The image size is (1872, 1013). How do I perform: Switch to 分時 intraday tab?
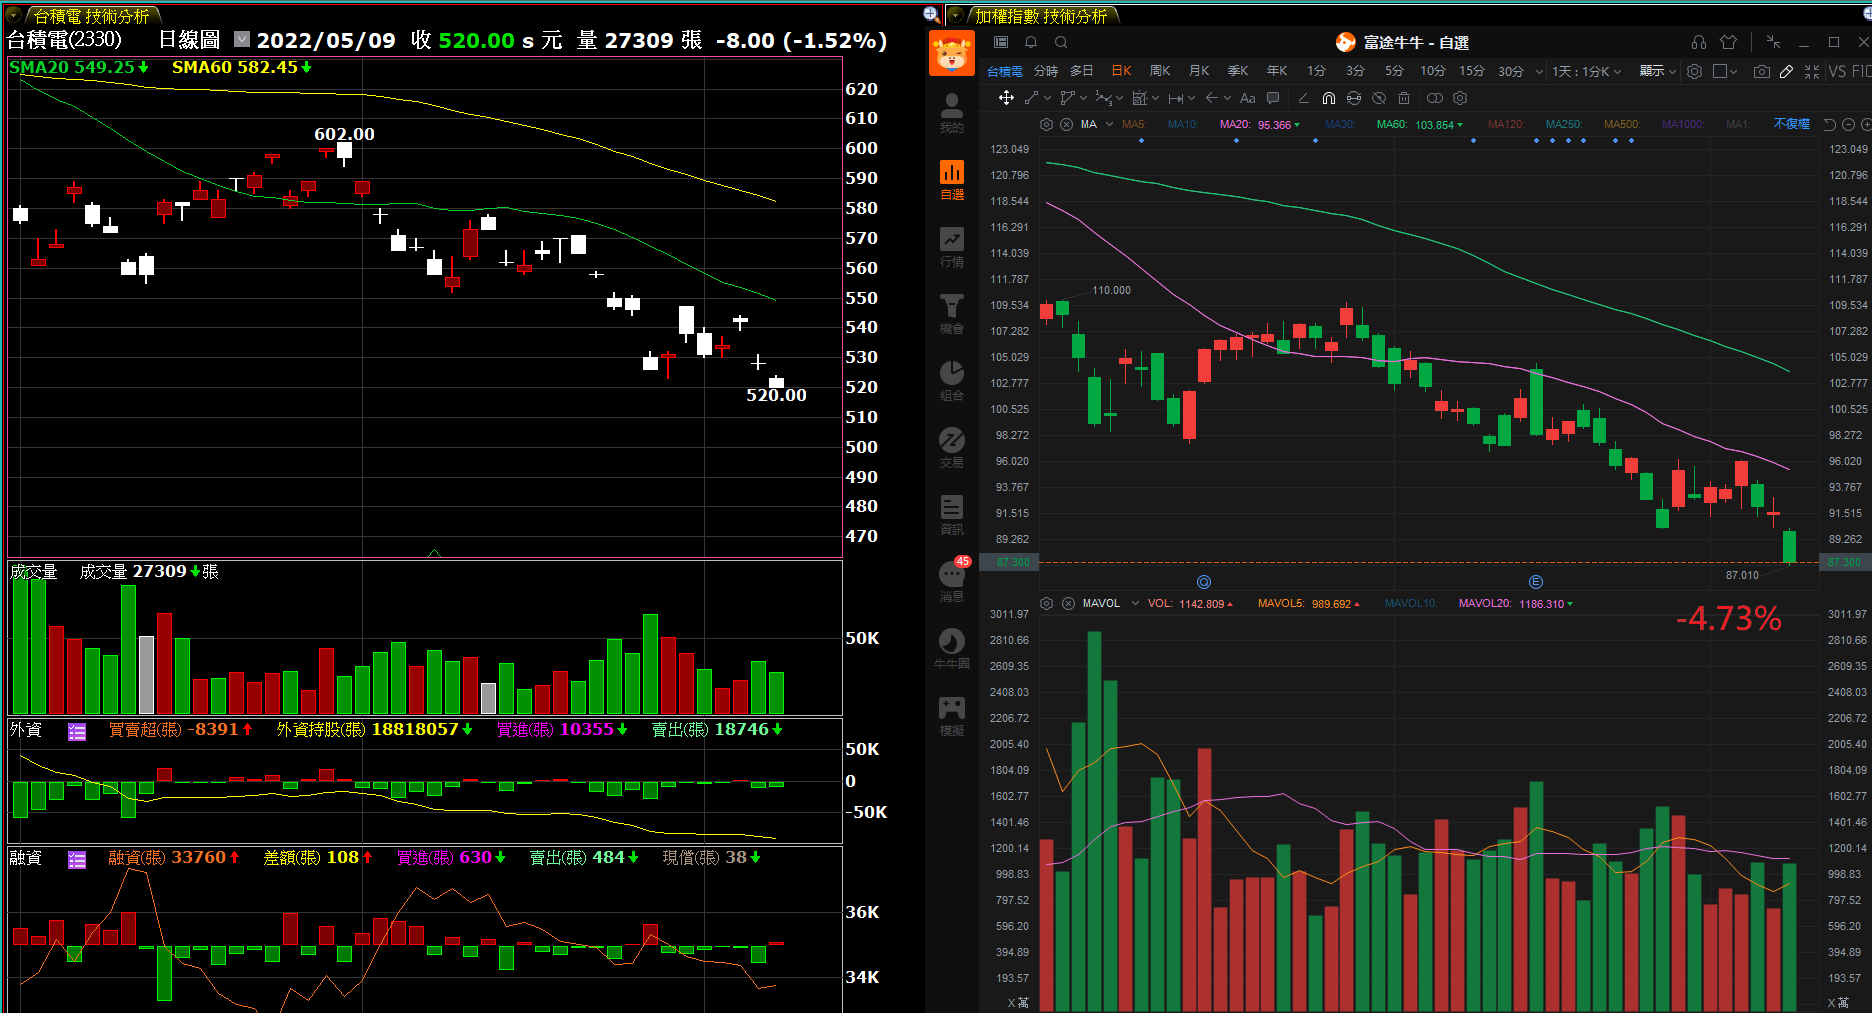click(x=1046, y=71)
